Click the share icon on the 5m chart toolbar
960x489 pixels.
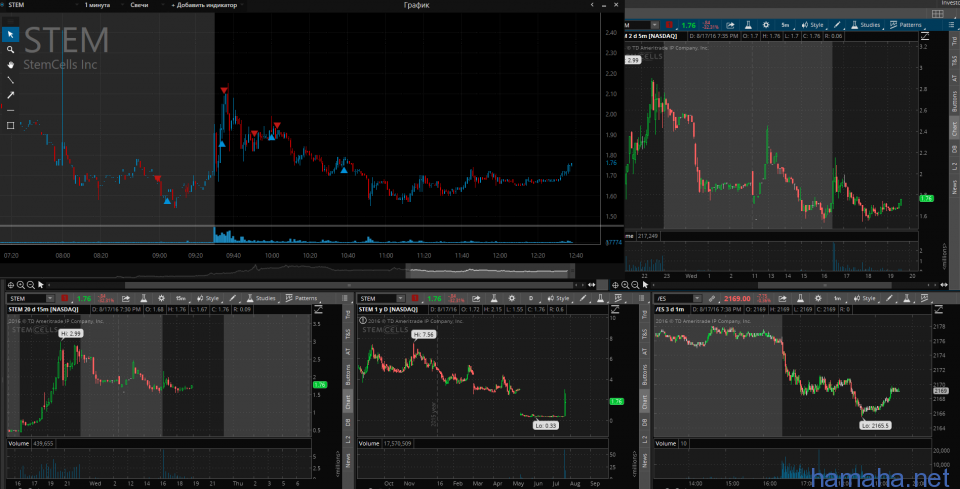[730, 25]
